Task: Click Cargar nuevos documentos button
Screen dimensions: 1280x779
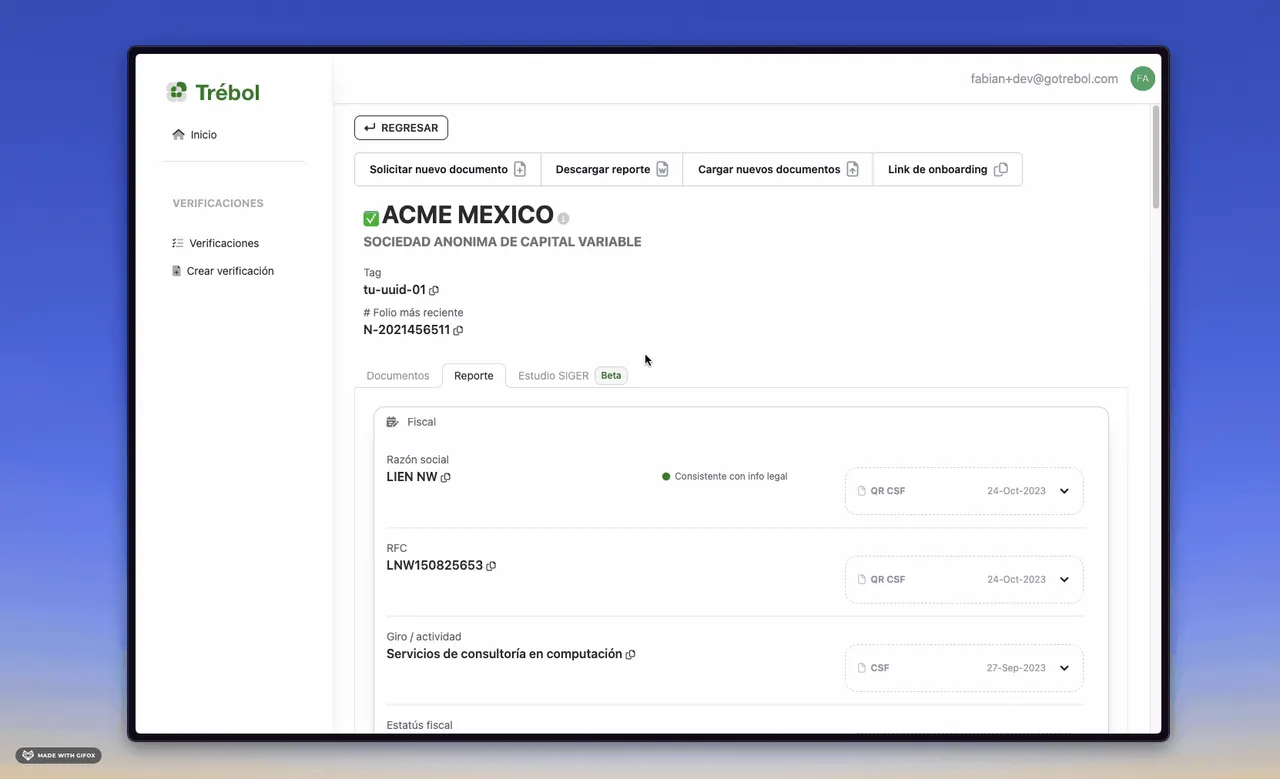Action: 778,169
